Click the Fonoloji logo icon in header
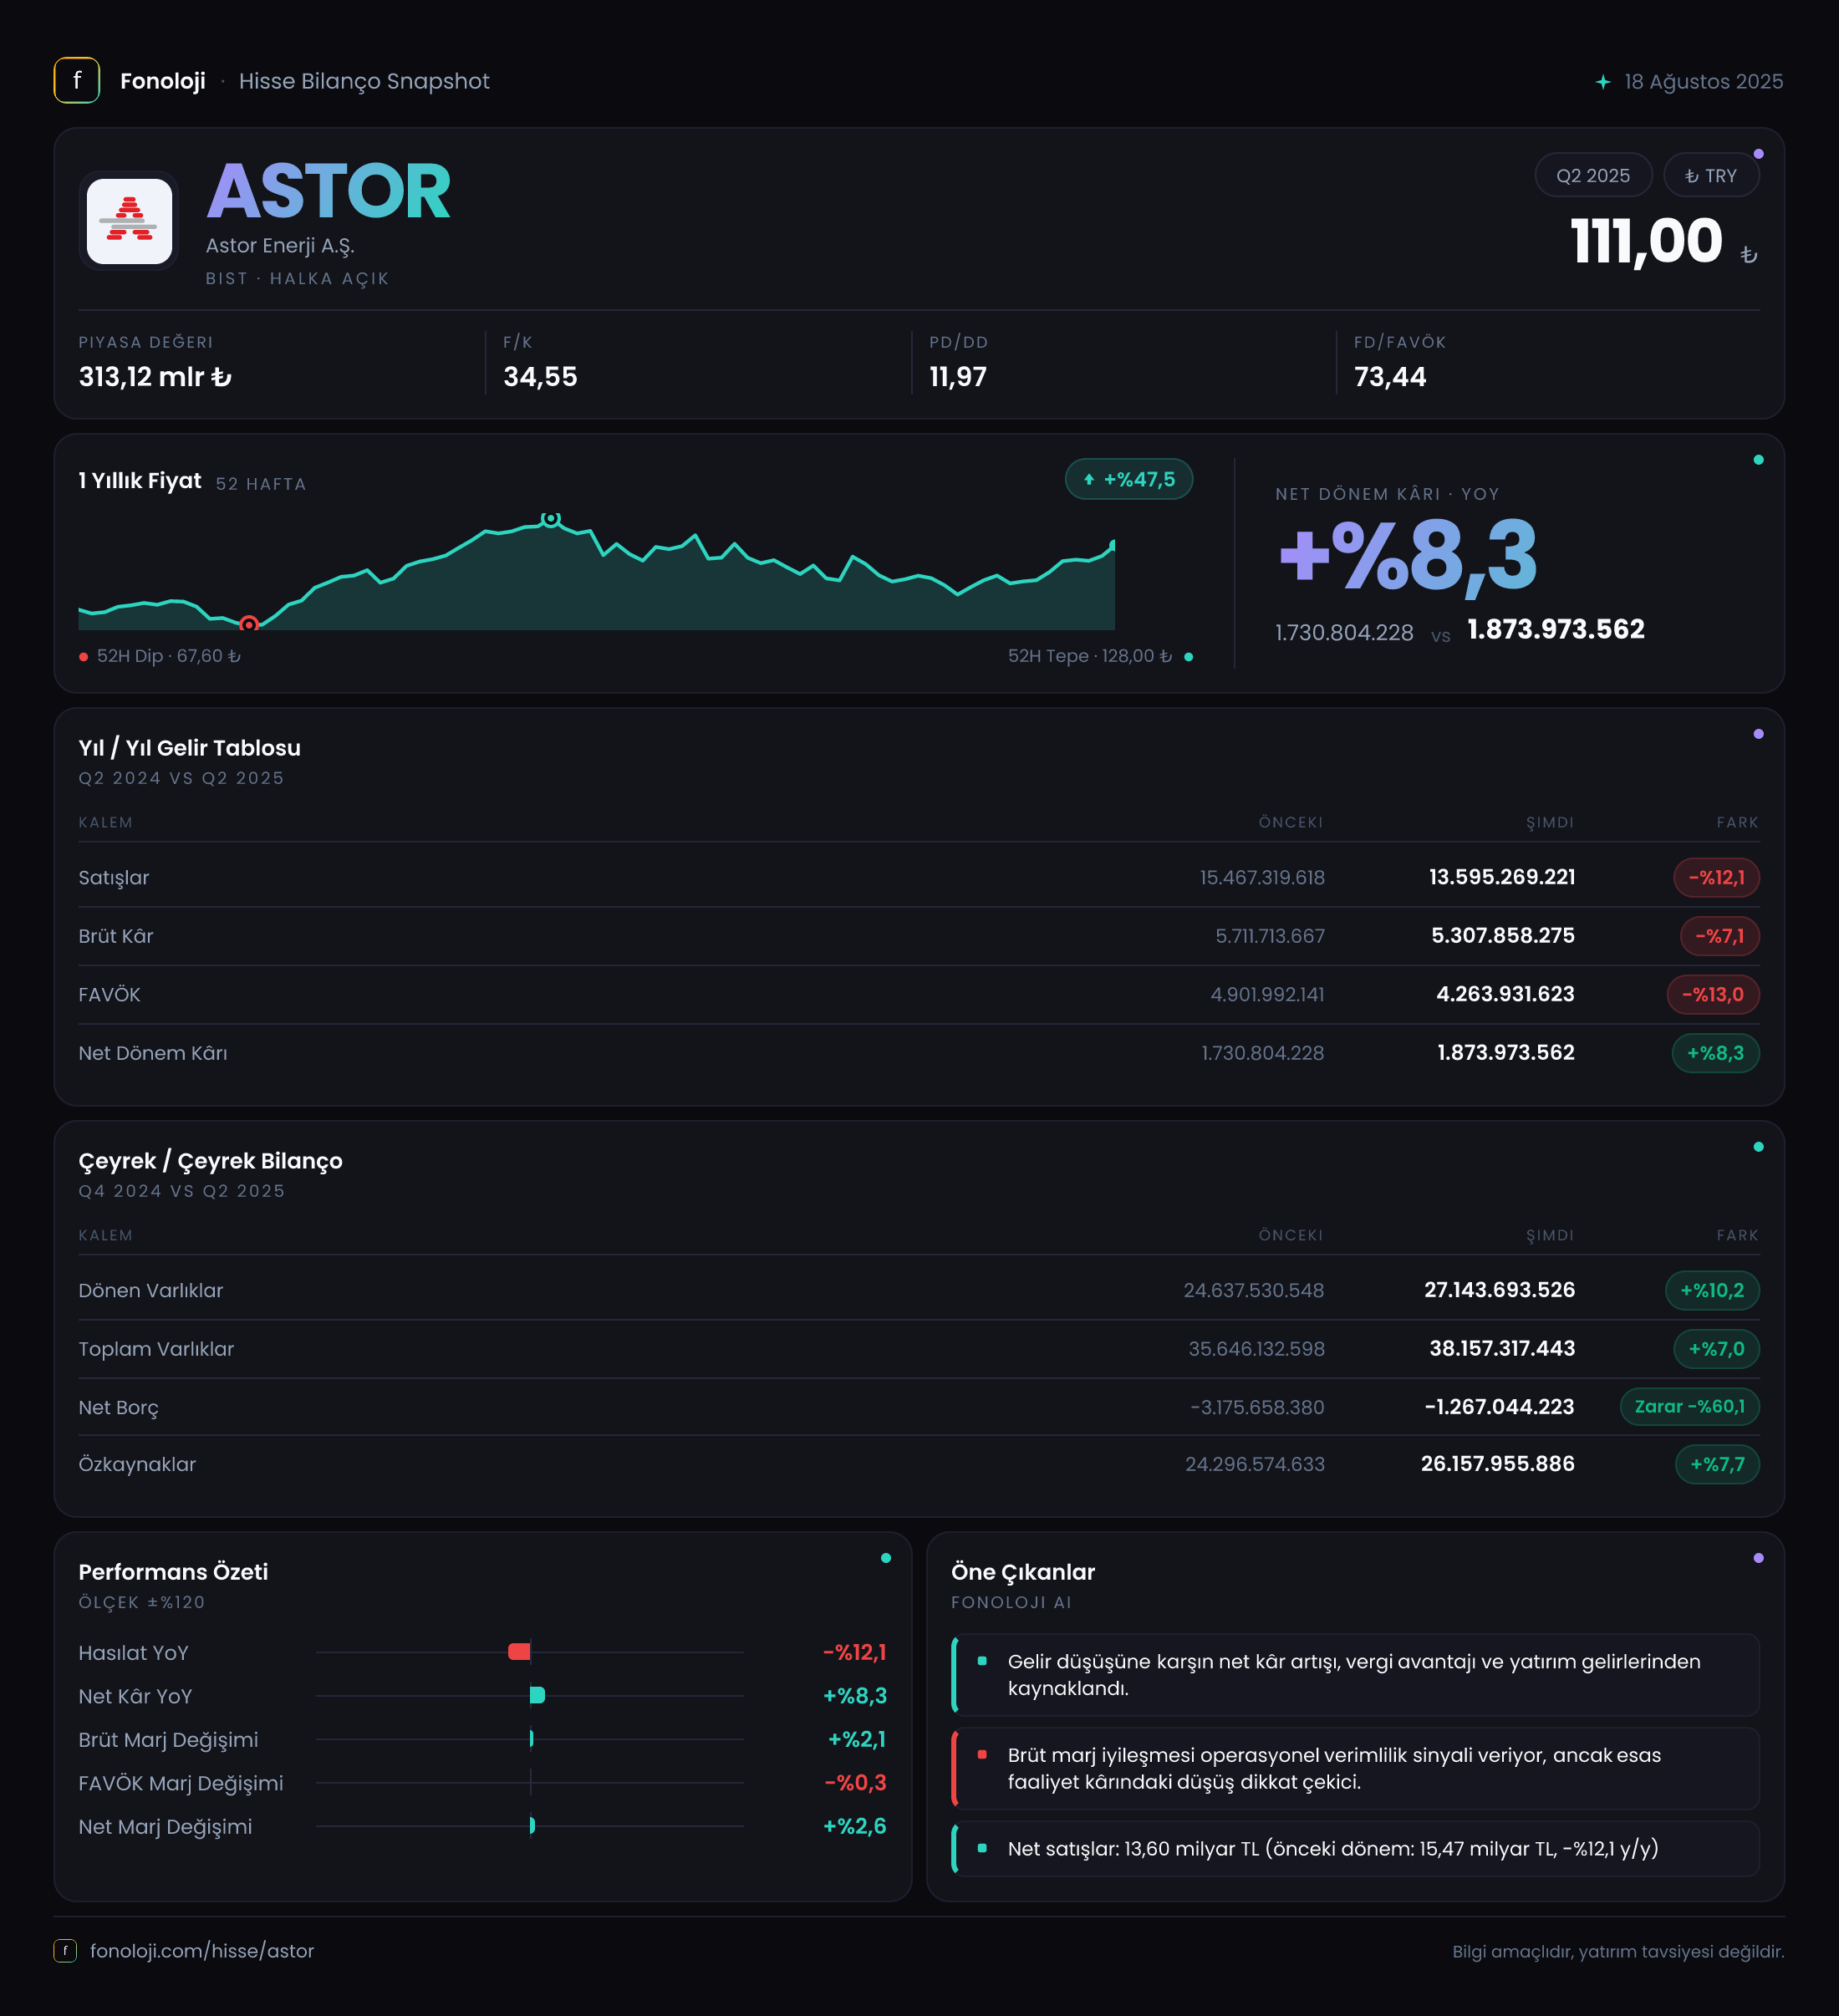Image resolution: width=1839 pixels, height=2016 pixels. click(x=77, y=81)
